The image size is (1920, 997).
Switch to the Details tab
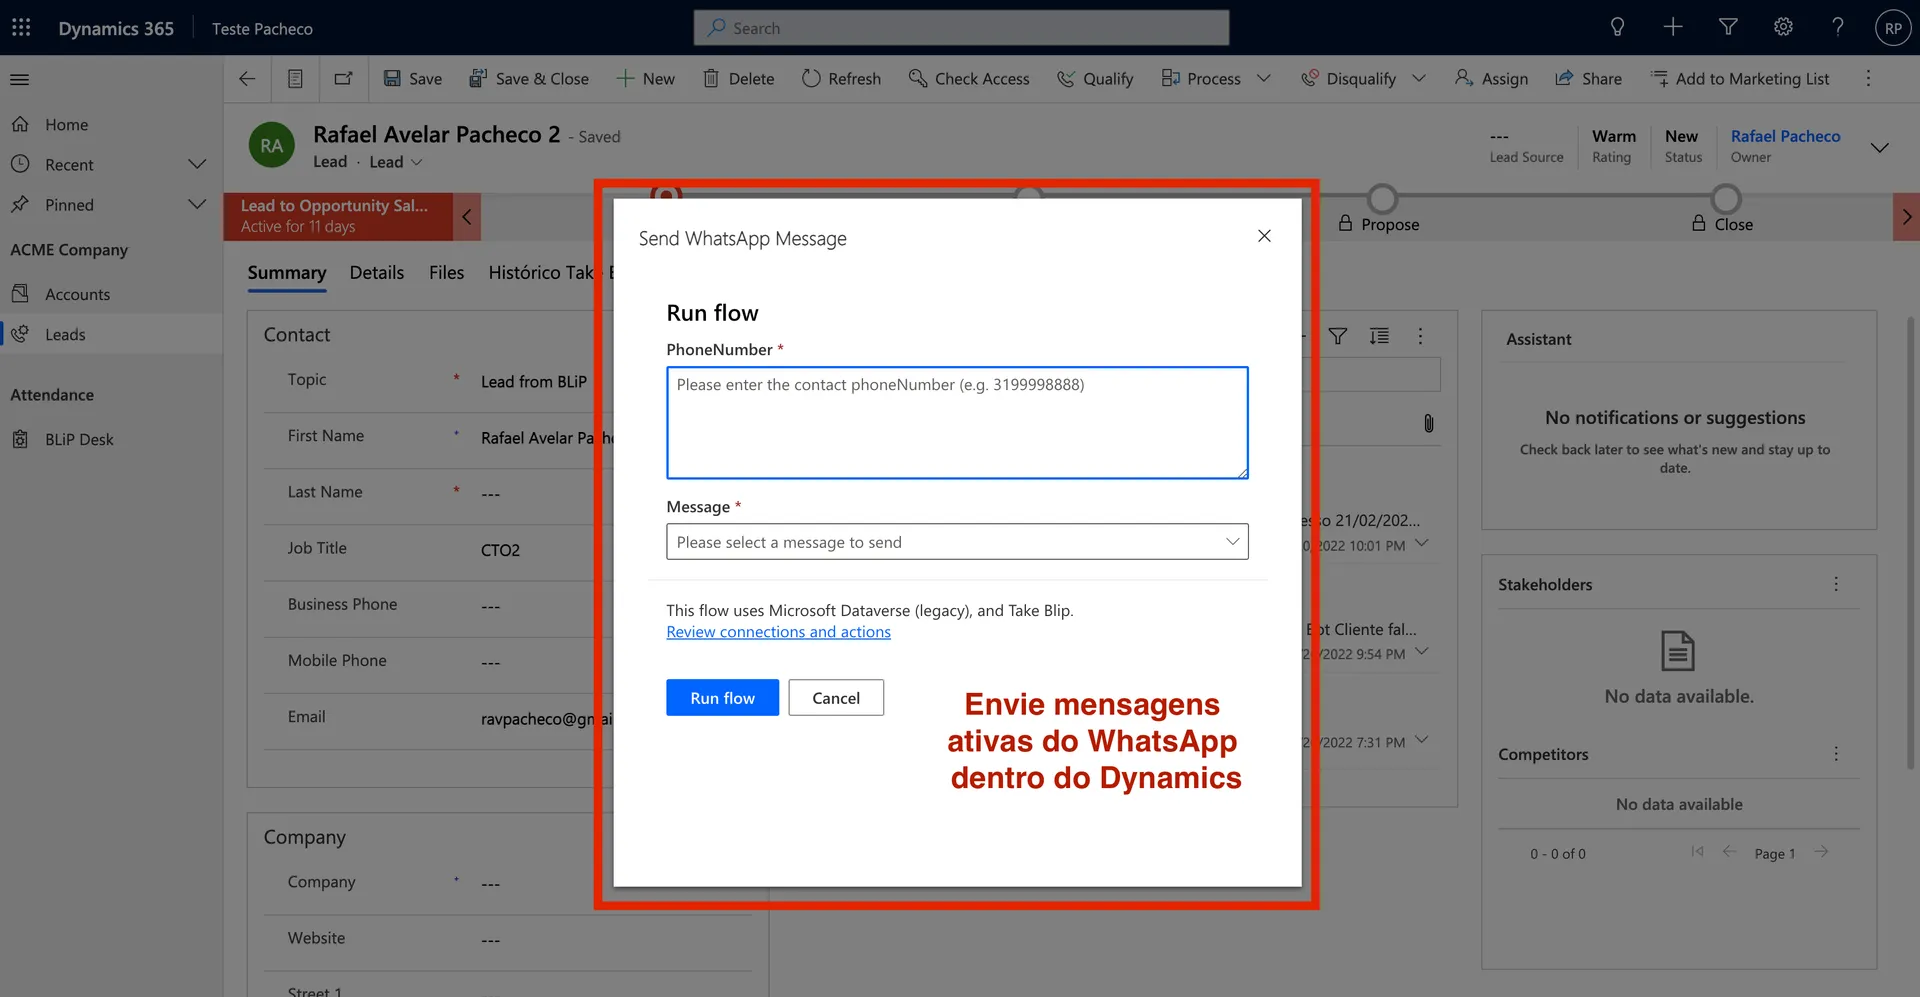(377, 273)
